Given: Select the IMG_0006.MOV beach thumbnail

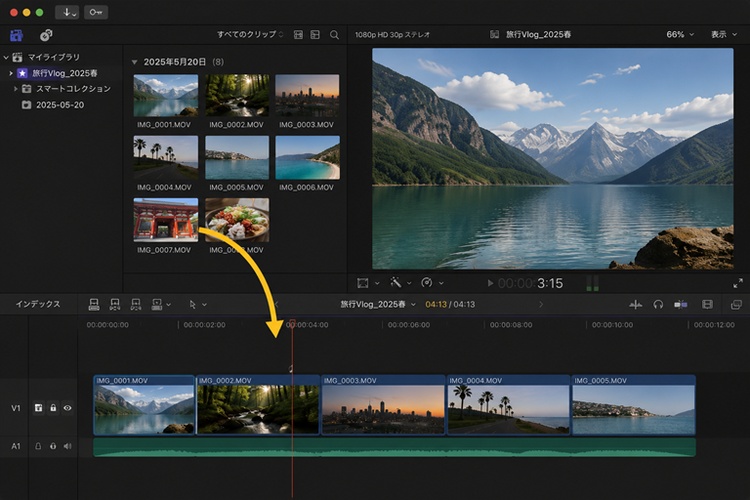Looking at the screenshot, I should (307, 157).
